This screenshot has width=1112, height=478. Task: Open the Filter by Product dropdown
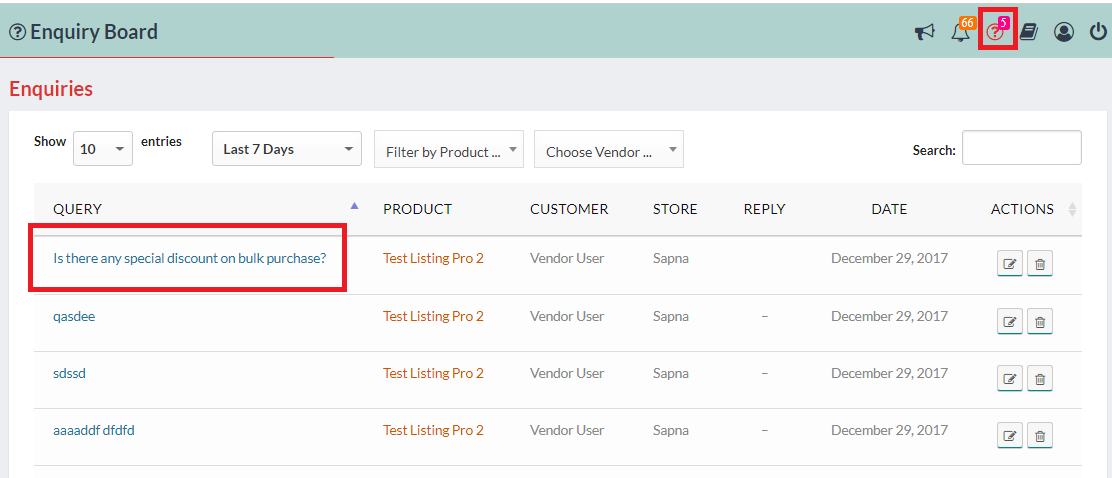pyautogui.click(x=449, y=150)
